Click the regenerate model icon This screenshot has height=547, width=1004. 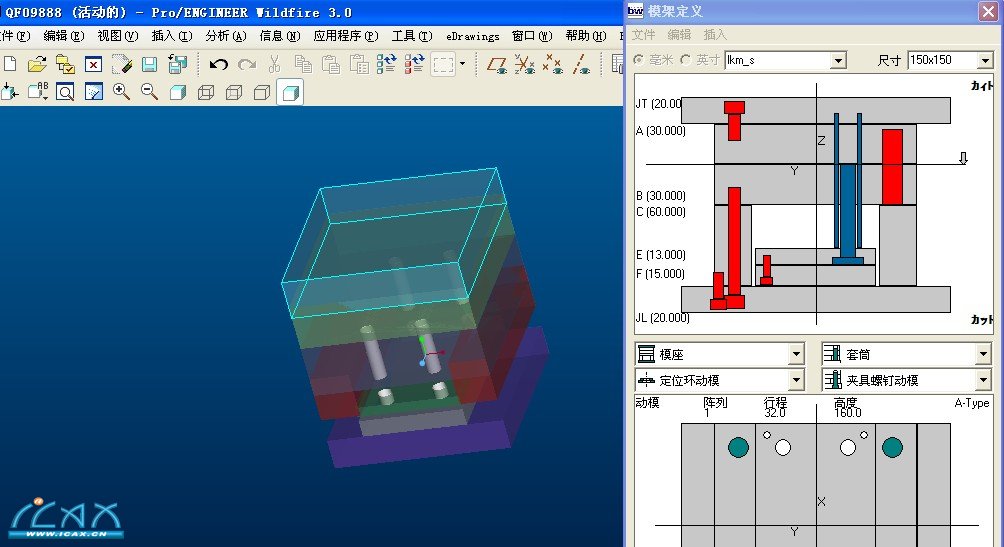point(386,64)
